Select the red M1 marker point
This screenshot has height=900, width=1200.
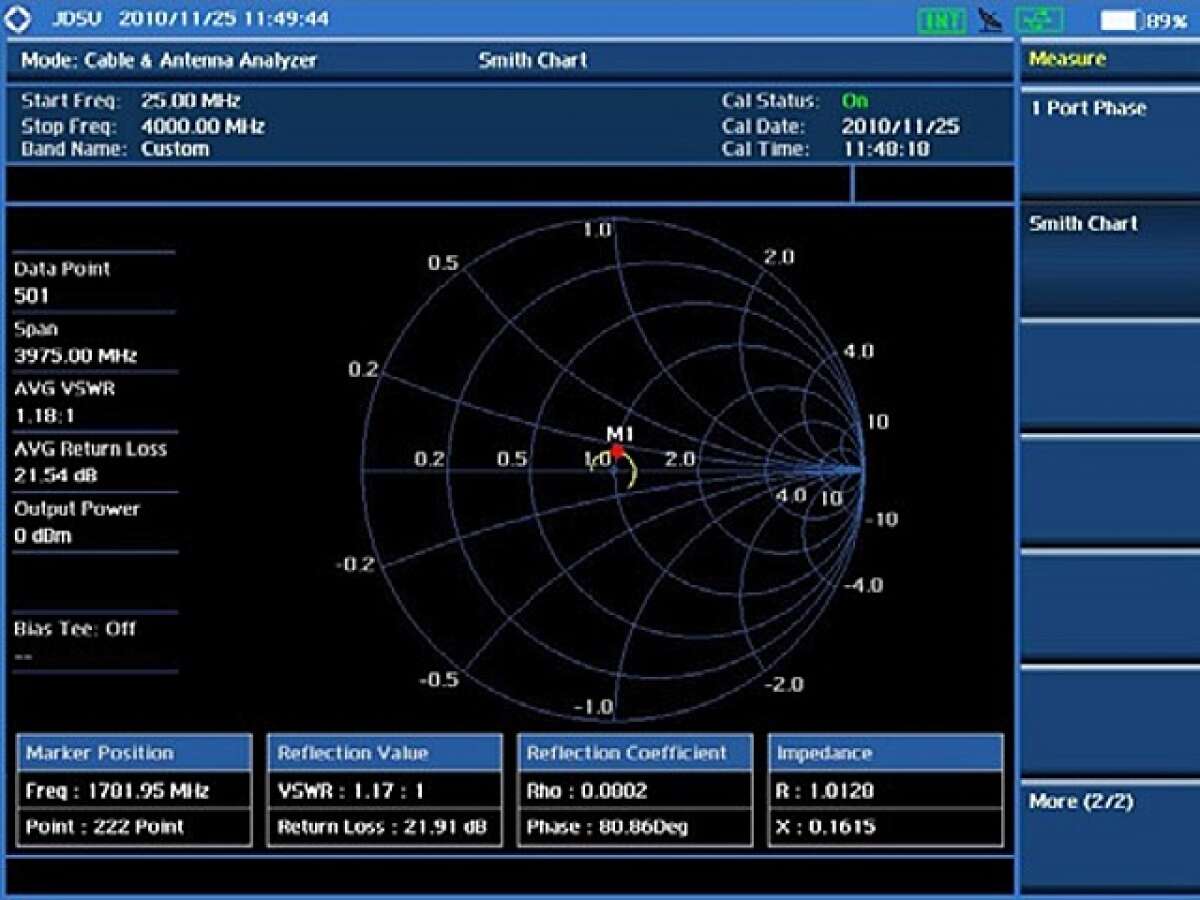coord(618,452)
